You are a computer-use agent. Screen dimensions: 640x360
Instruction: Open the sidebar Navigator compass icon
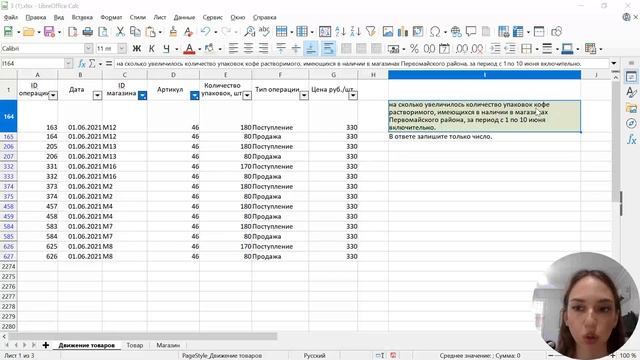point(631,123)
